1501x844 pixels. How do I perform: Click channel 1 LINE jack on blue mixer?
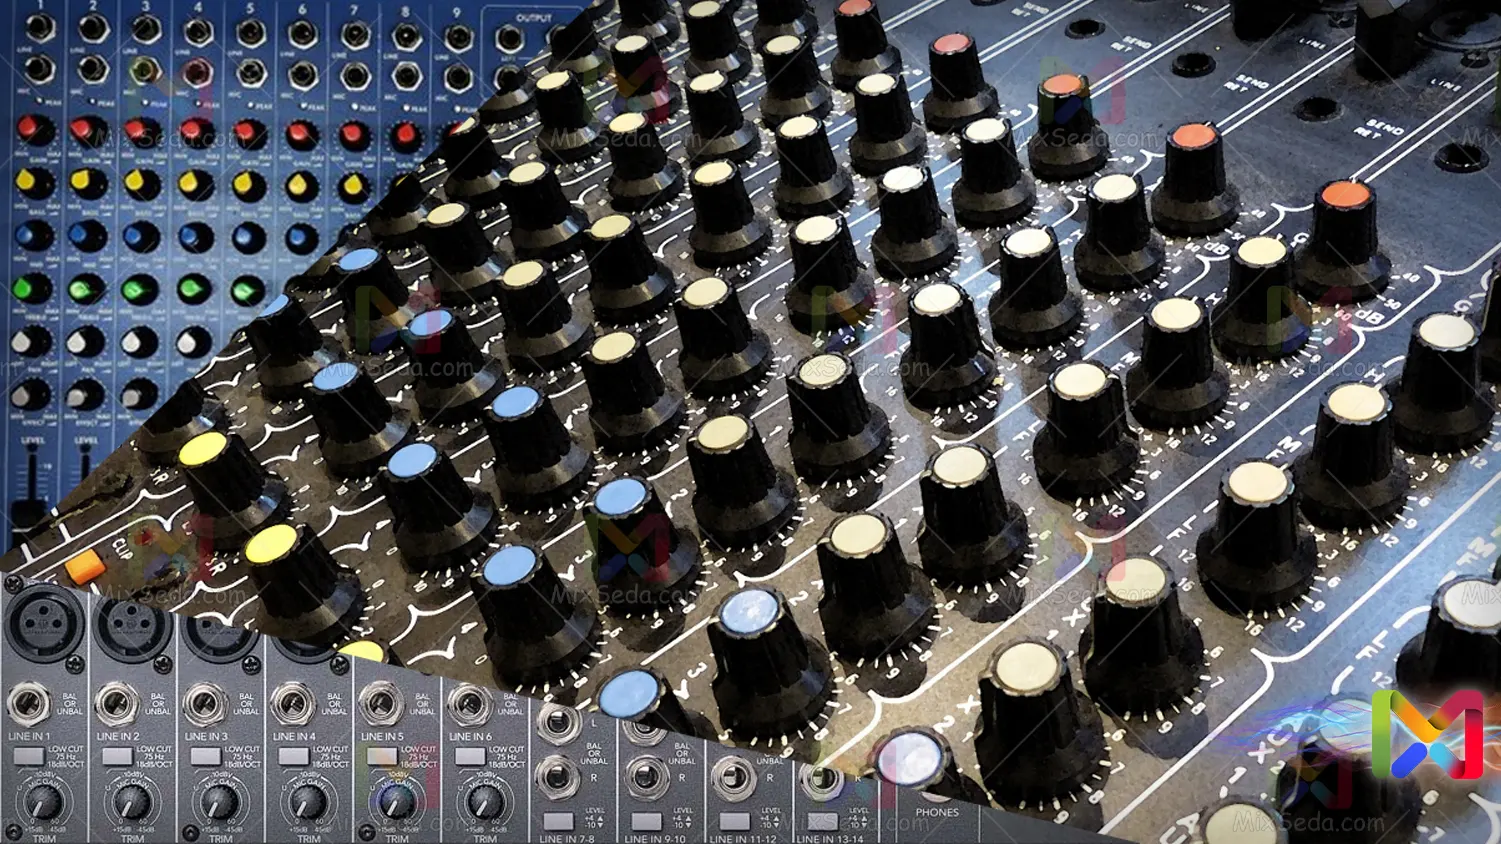[40, 29]
